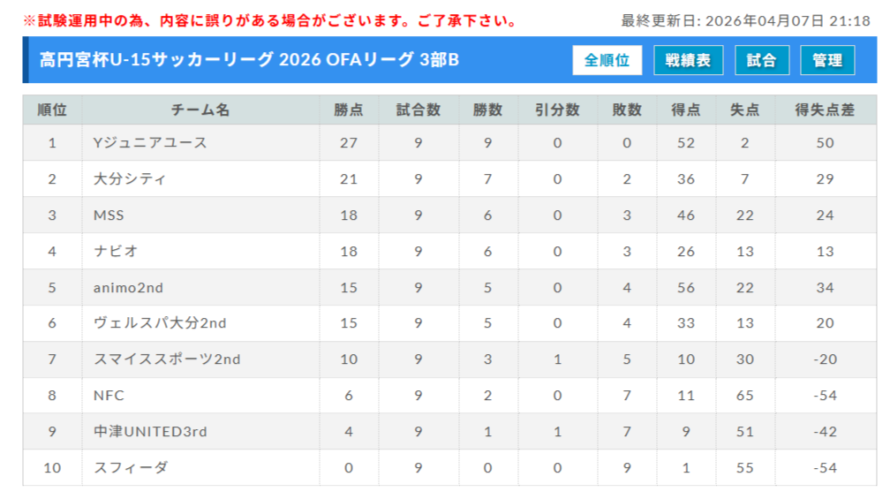Click the 試合数 column header
This screenshot has height=499, width=890.
[417, 110]
